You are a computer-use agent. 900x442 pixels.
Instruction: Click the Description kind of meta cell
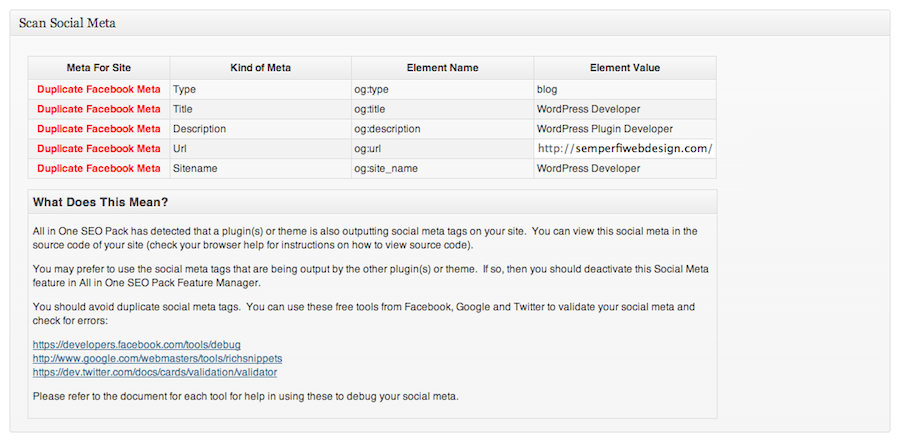point(200,129)
